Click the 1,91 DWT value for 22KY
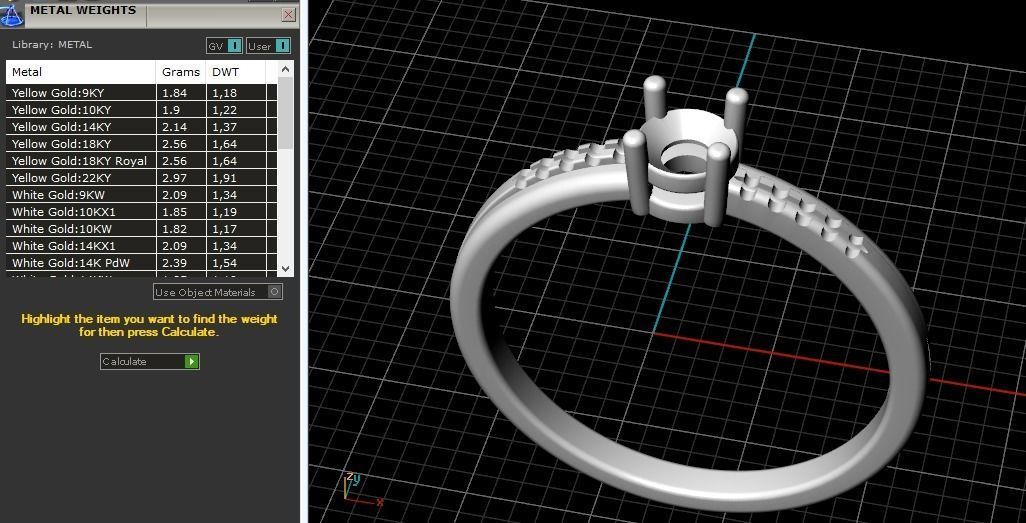The height and width of the screenshot is (523, 1026). [x=224, y=177]
